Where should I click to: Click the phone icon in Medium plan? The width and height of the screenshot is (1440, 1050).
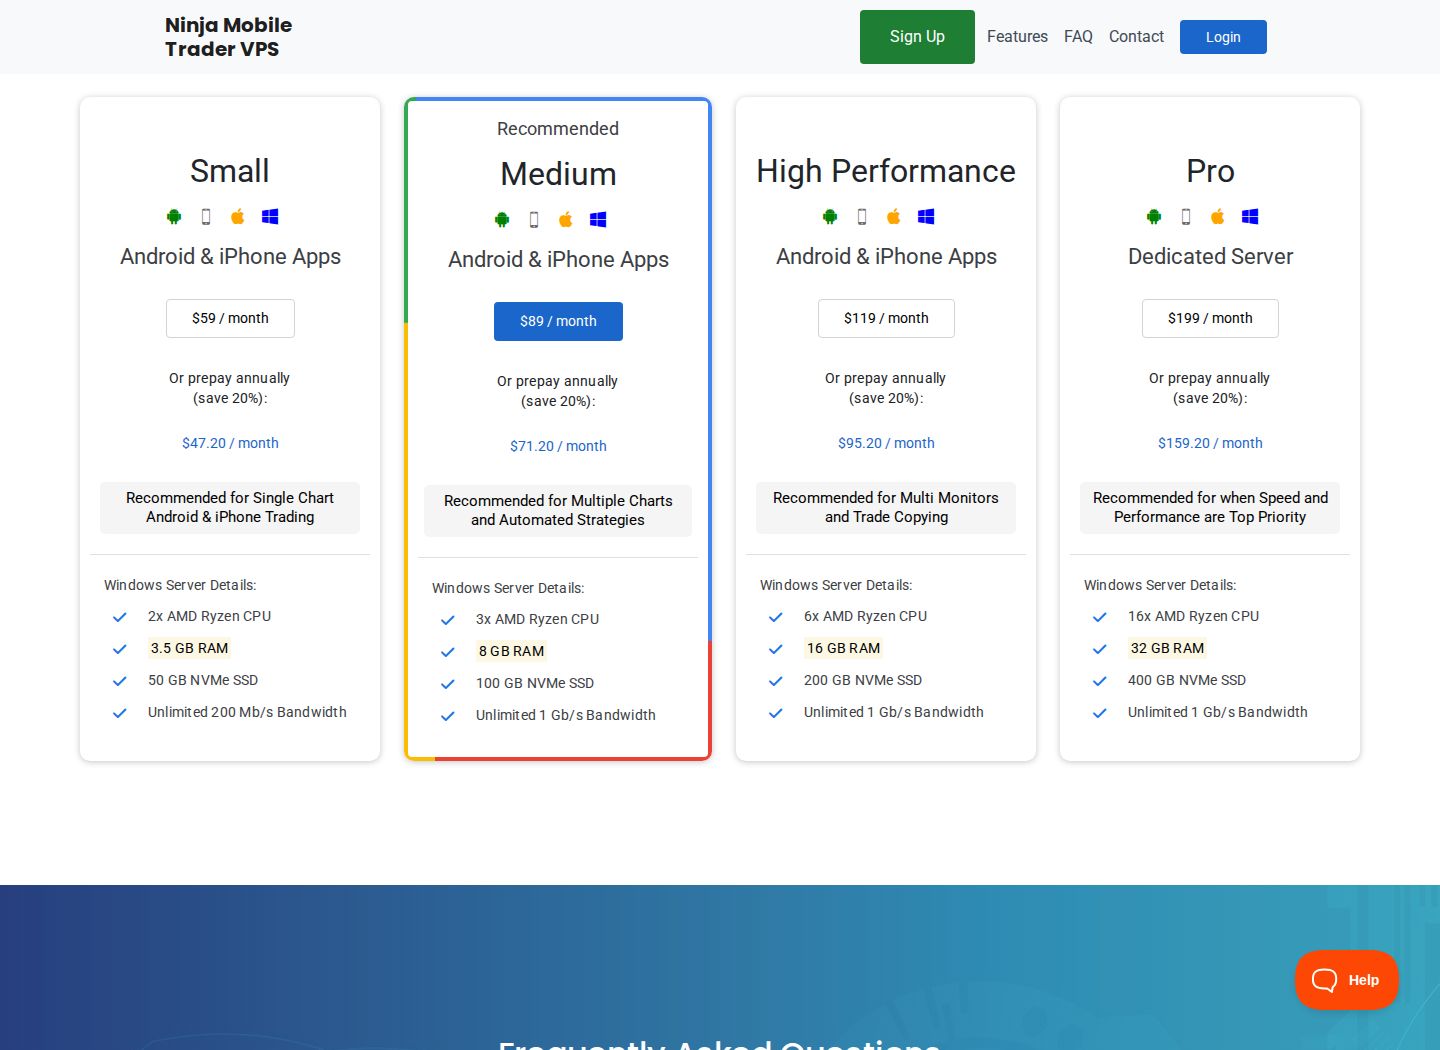534,219
